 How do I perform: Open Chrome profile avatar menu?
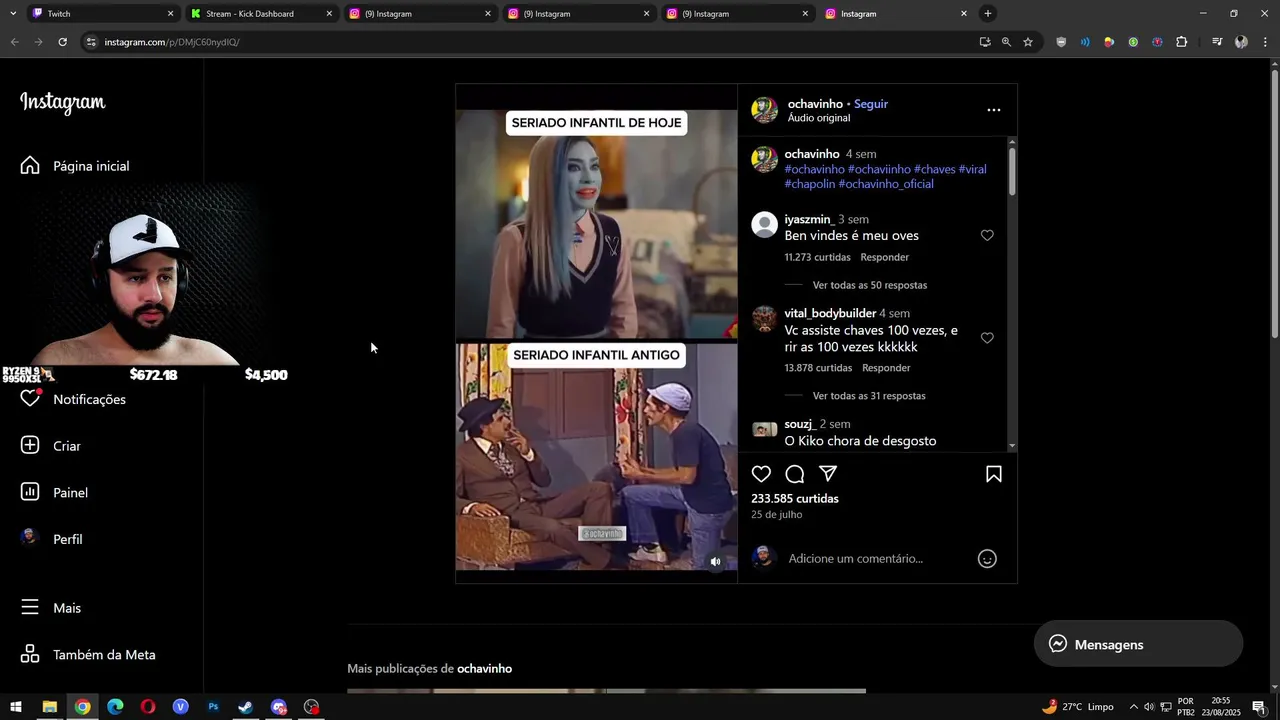[x=1241, y=42]
